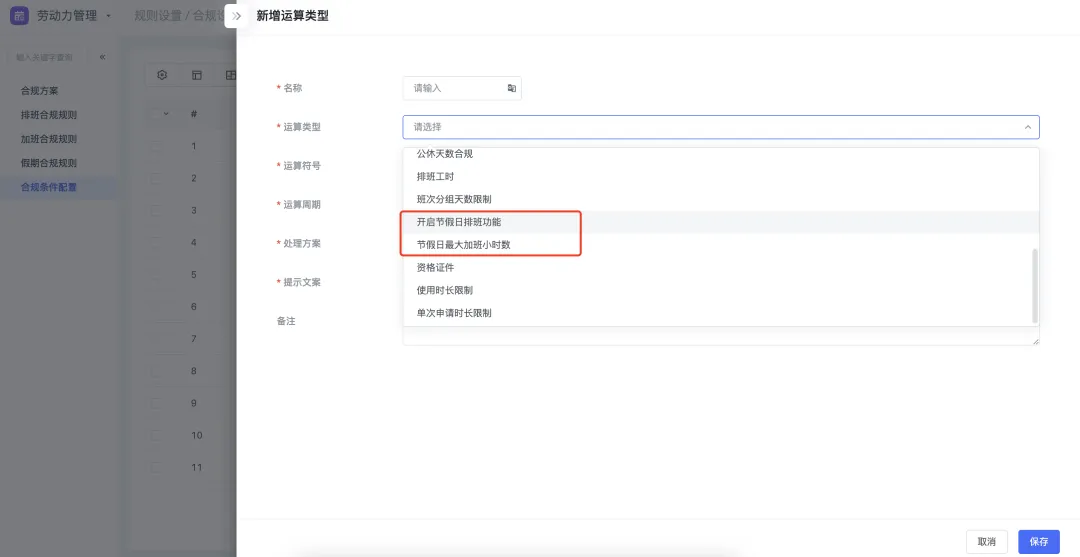Image resolution: width=1080 pixels, height=557 pixels.
Task: Click the 取消 button
Action: (x=986, y=541)
